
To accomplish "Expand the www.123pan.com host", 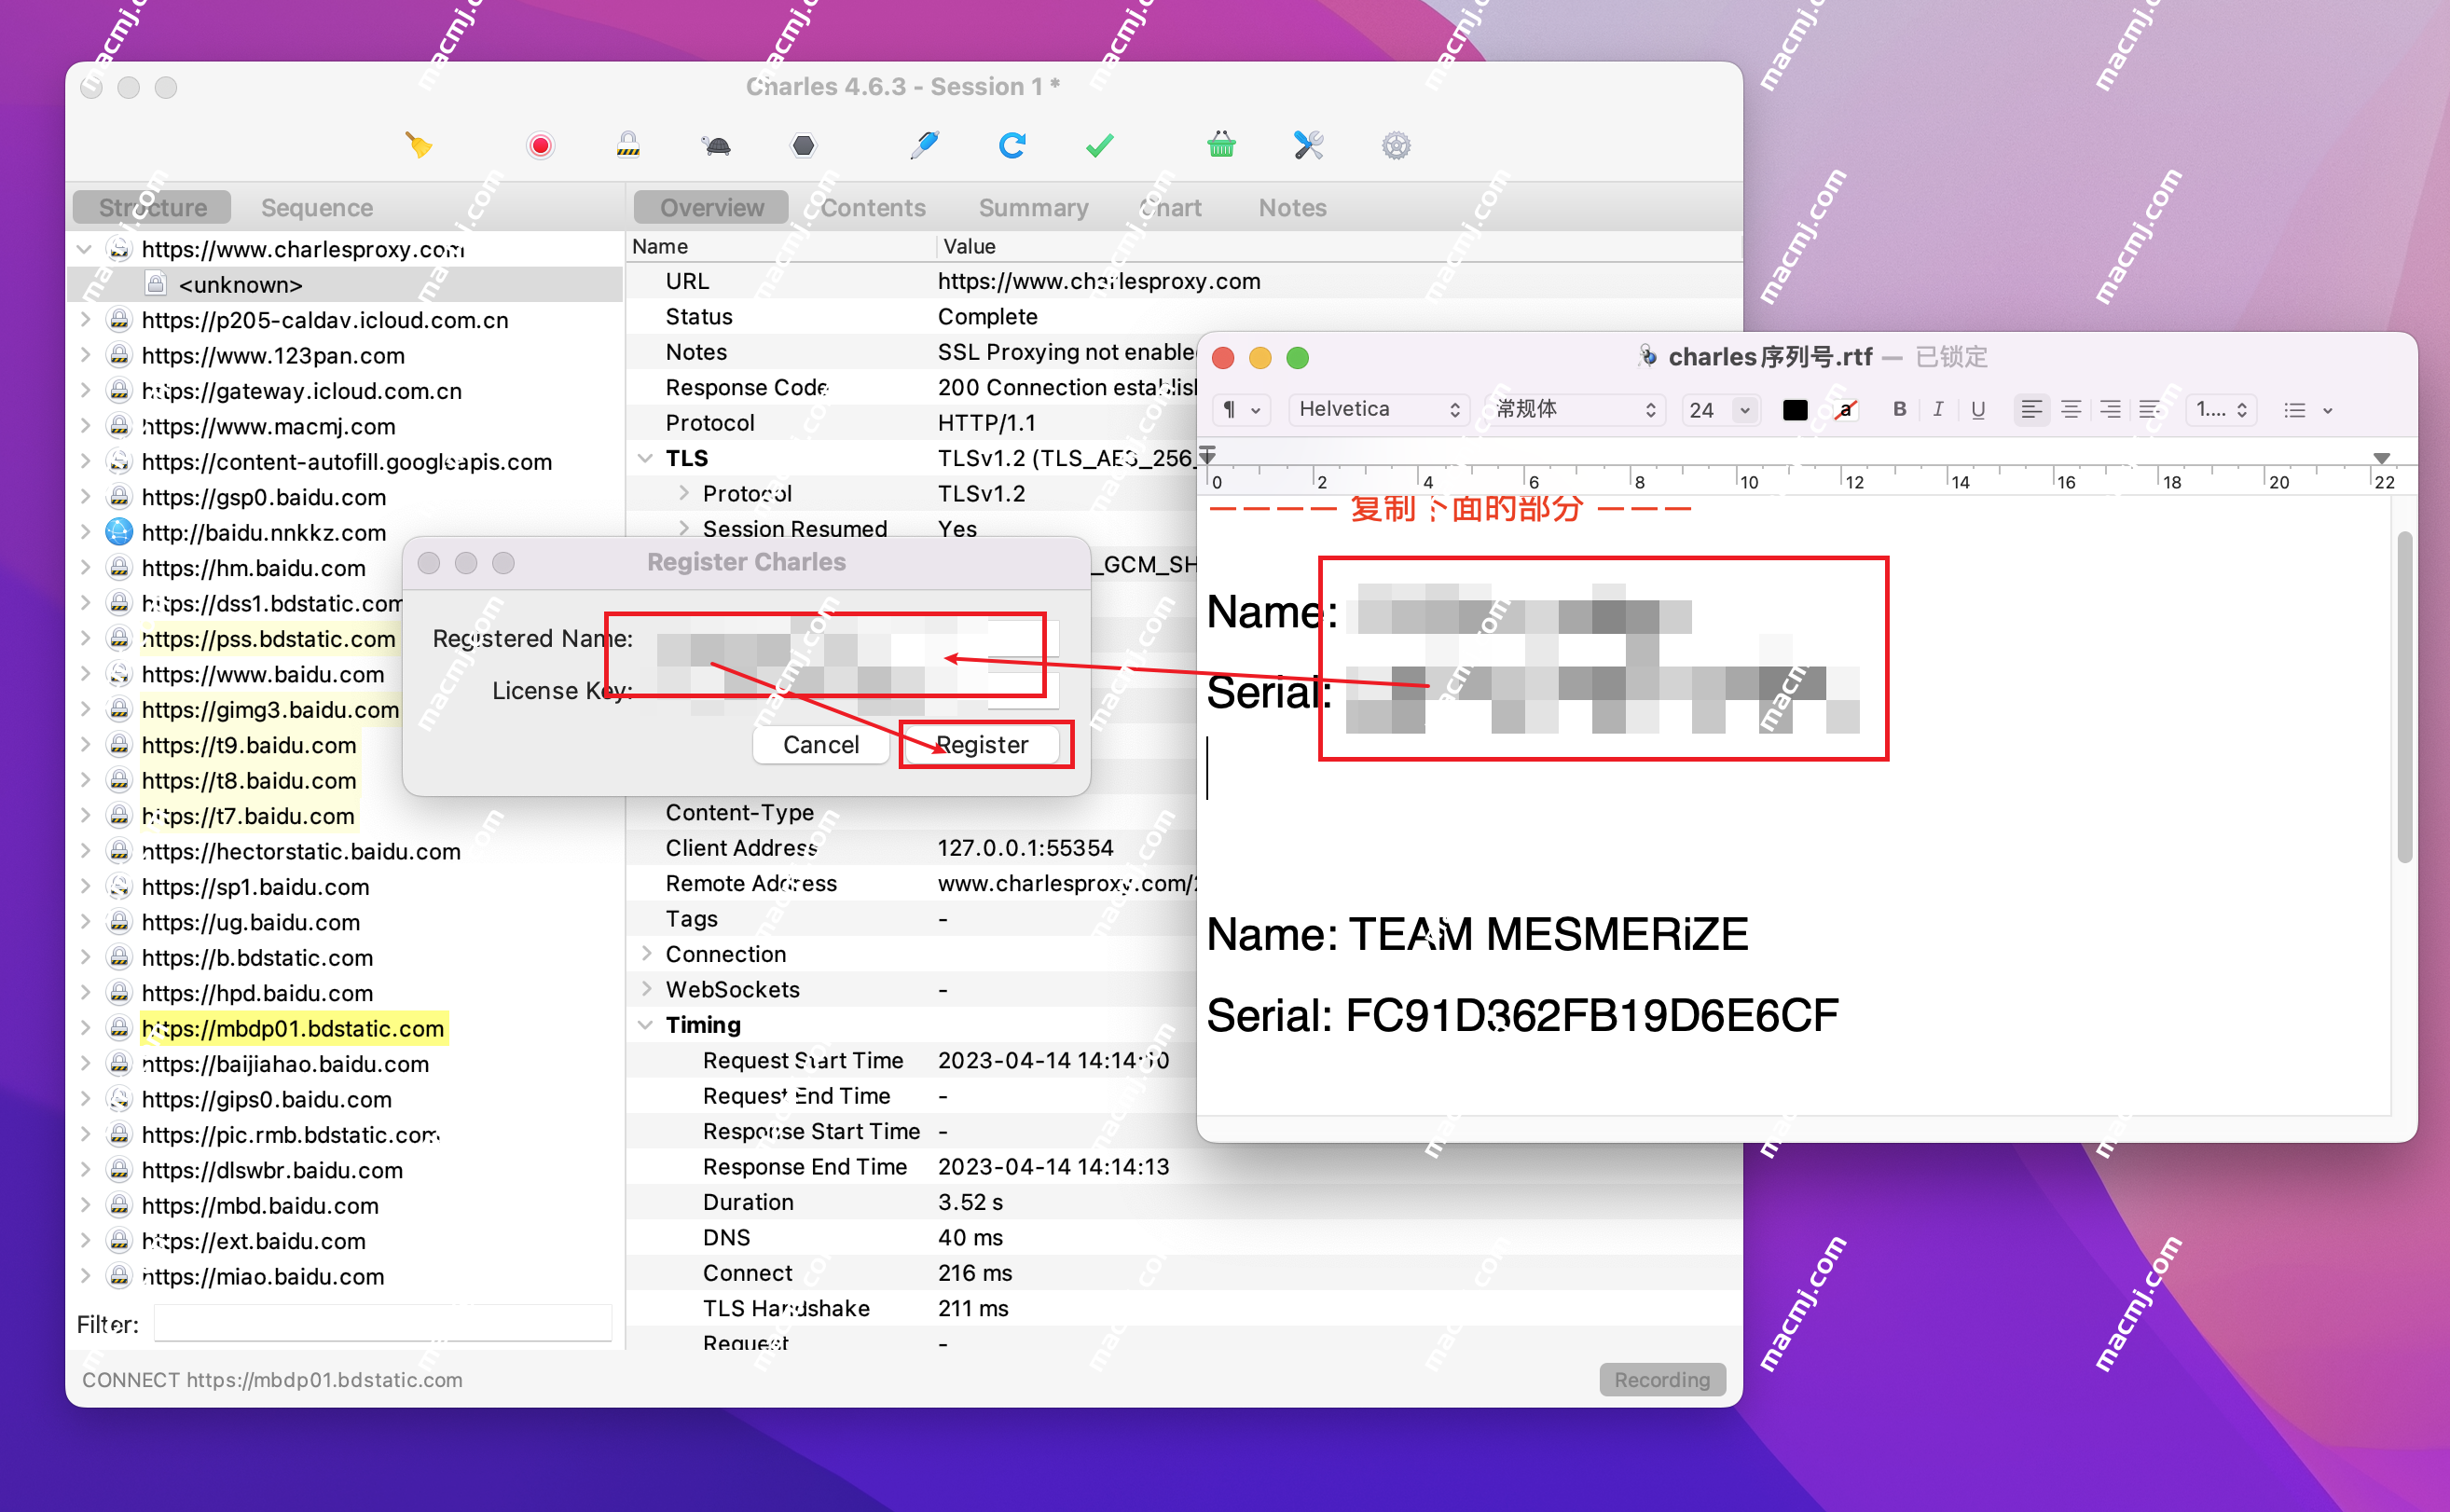I will pyautogui.click(x=85, y=355).
